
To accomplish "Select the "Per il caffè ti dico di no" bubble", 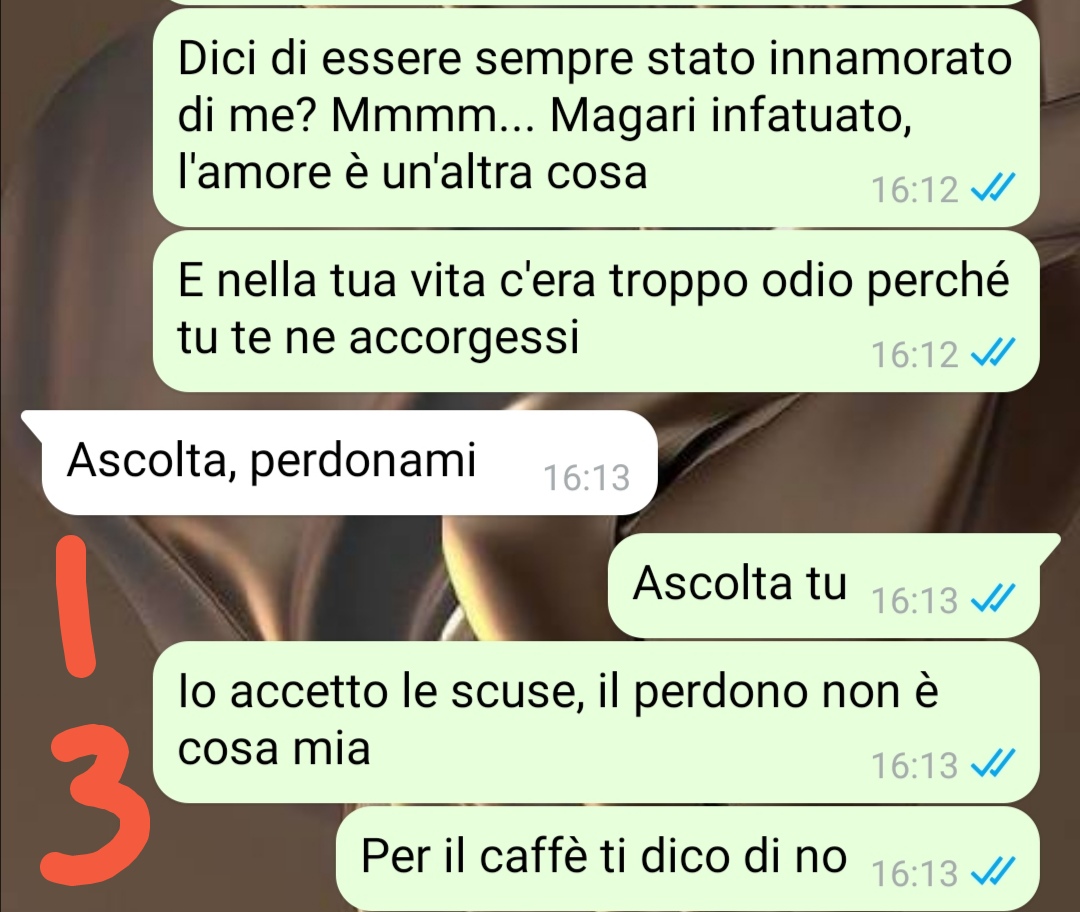I will click(x=687, y=858).
